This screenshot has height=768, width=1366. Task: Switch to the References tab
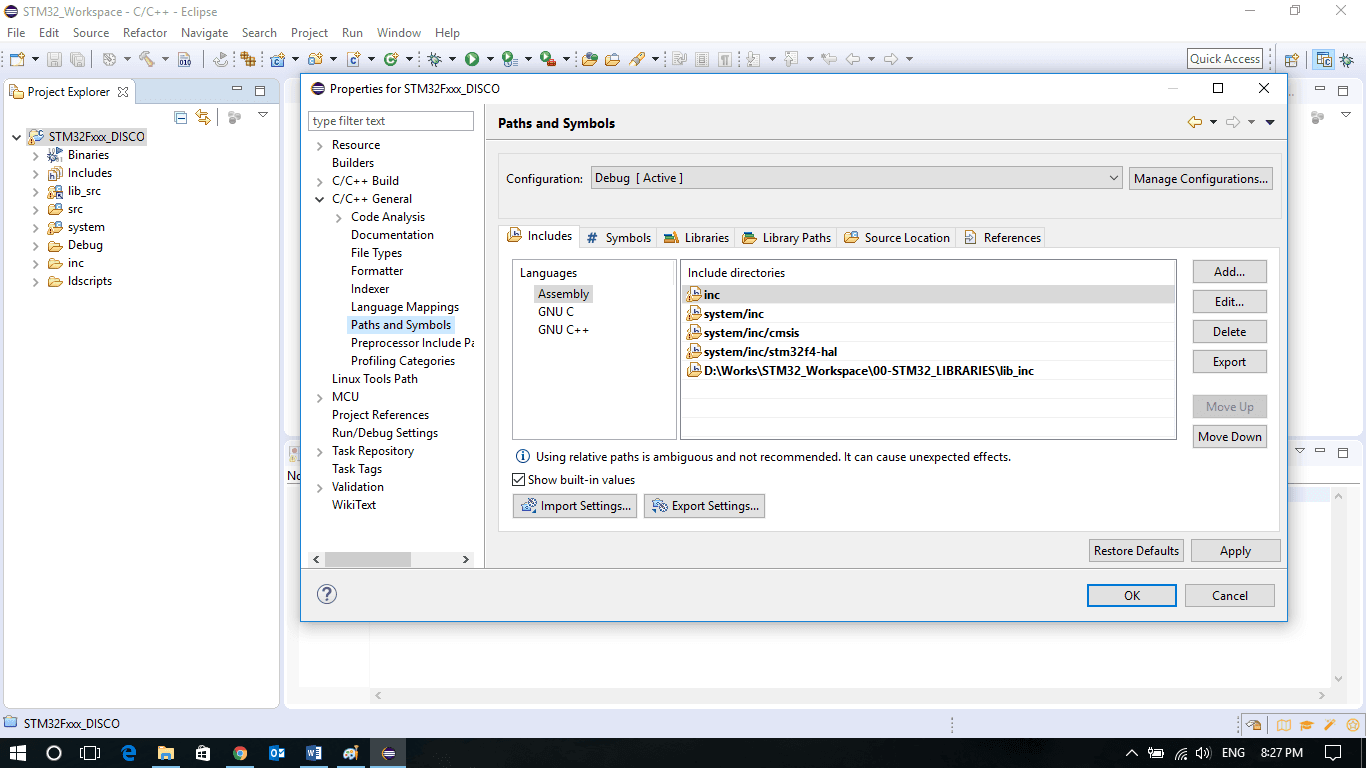(1002, 237)
